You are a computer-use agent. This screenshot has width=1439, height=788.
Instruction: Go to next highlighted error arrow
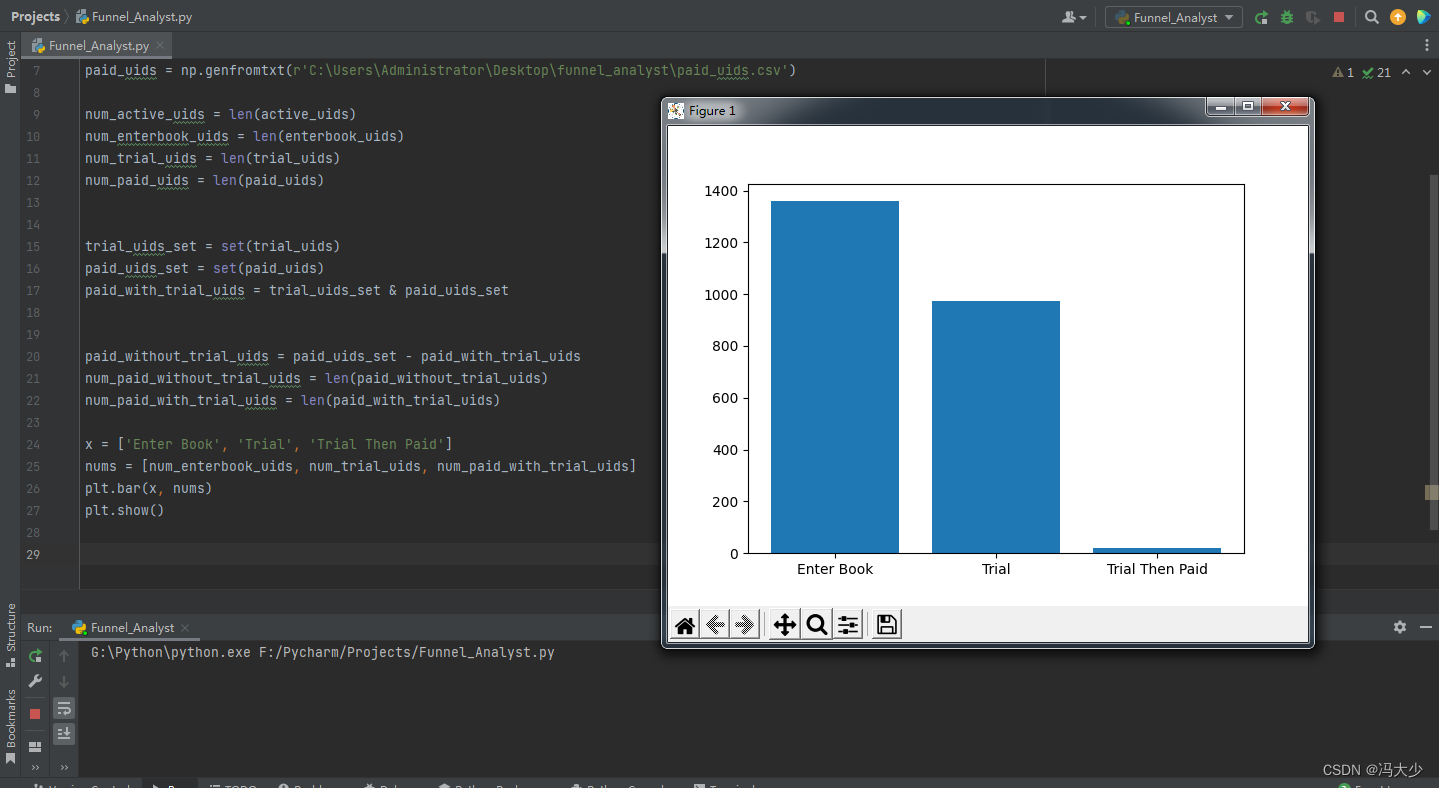click(1425, 72)
